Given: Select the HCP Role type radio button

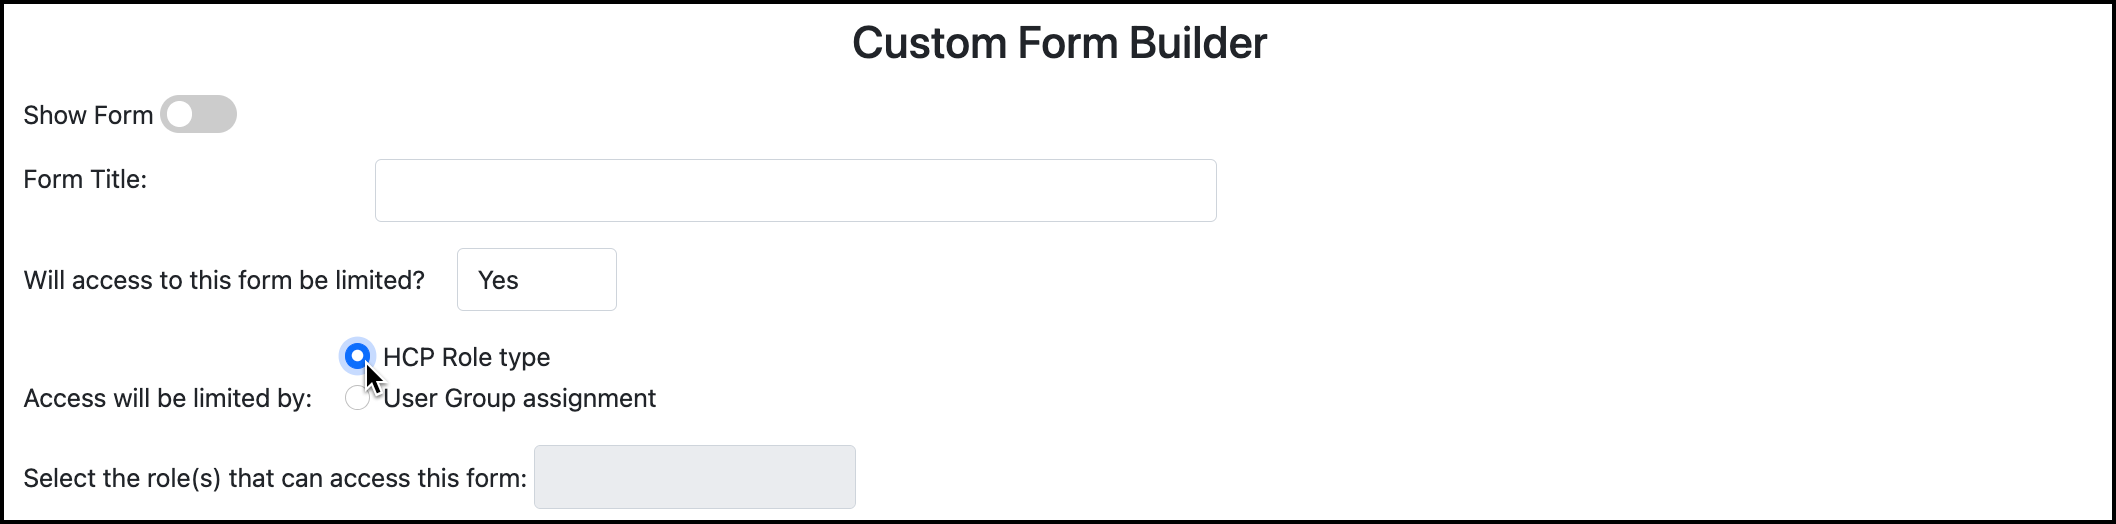Looking at the screenshot, I should (x=357, y=356).
